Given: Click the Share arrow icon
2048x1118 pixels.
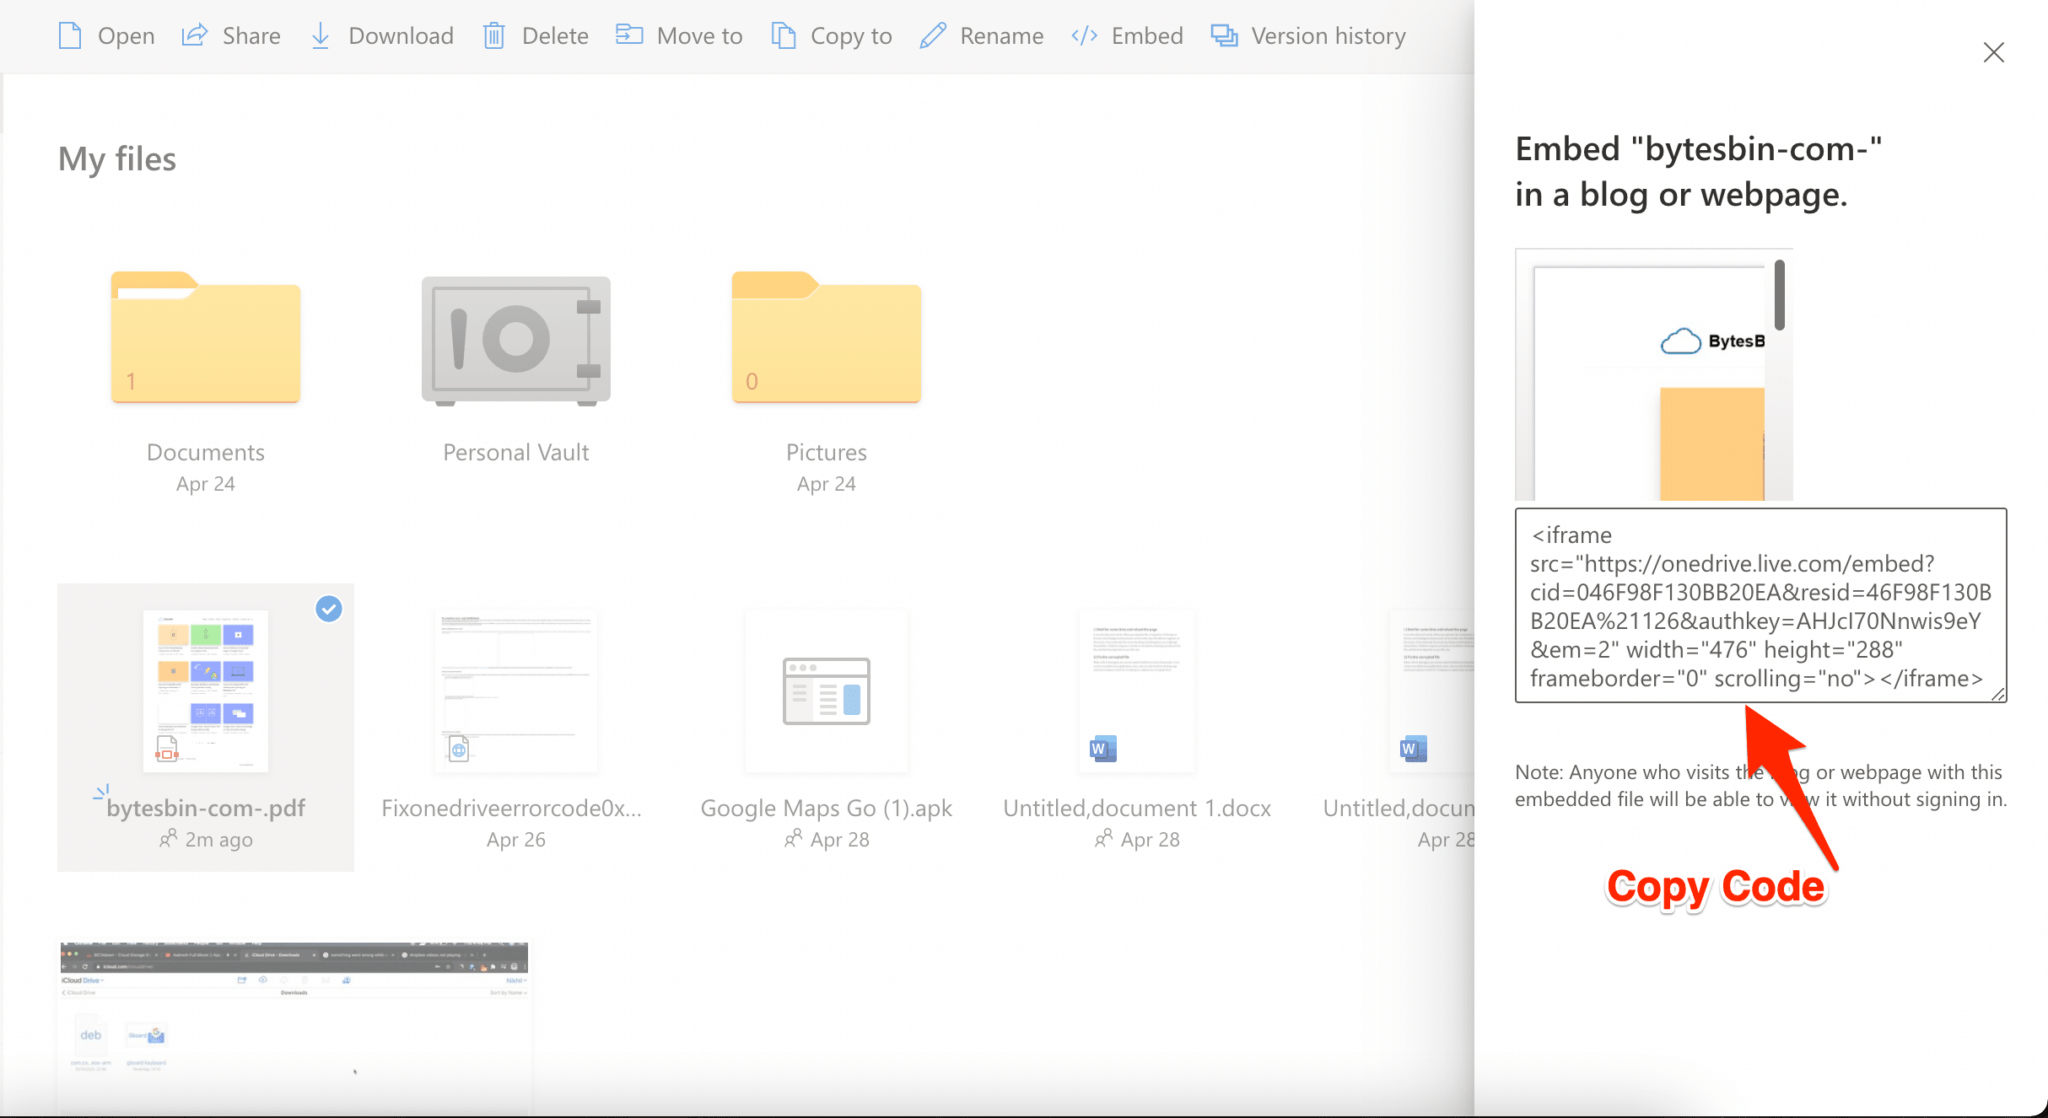Looking at the screenshot, I should pos(194,36).
